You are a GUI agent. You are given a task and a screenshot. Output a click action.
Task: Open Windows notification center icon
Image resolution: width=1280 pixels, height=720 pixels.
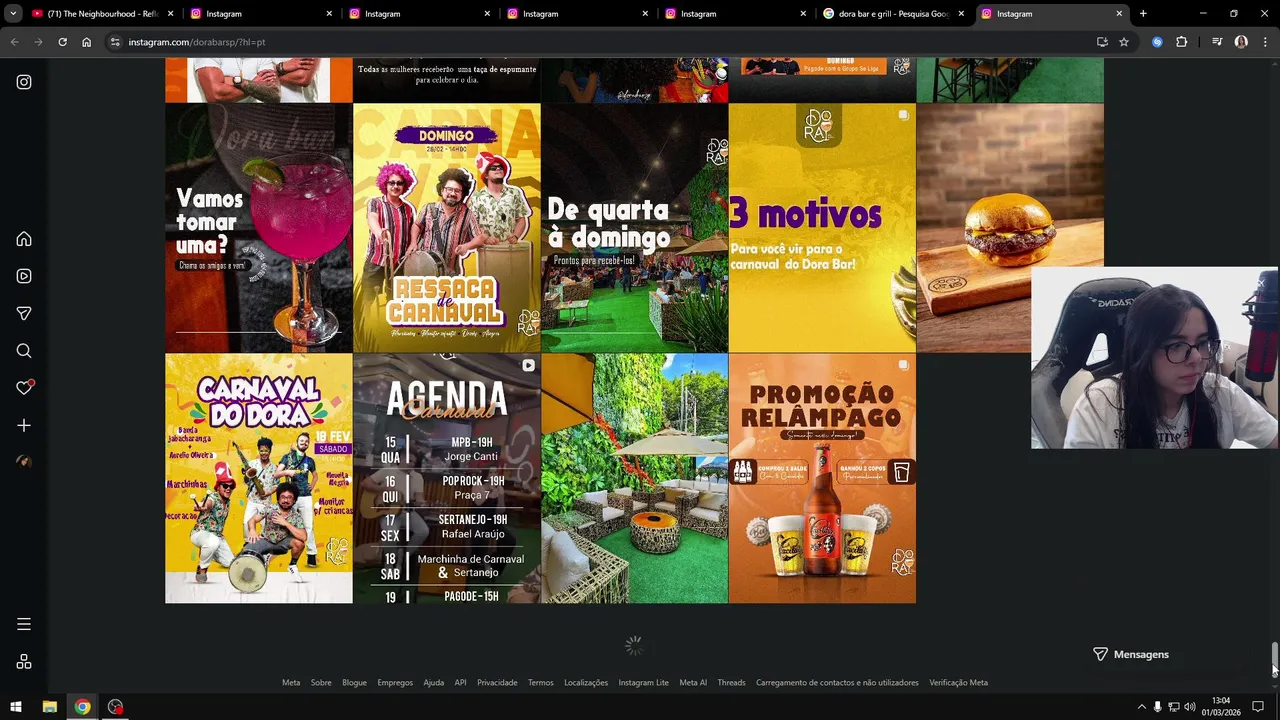click(x=1258, y=707)
